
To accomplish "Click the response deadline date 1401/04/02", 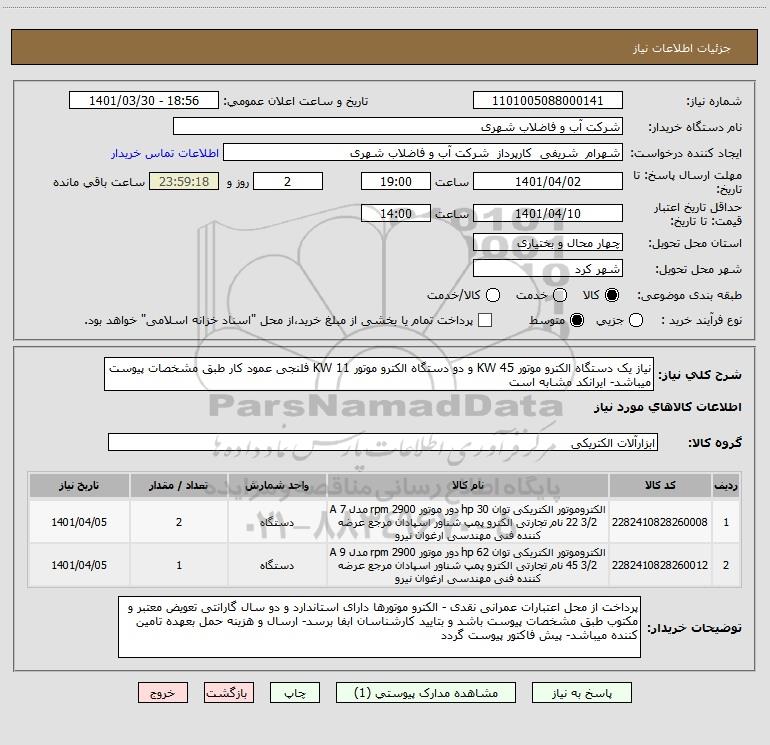I will pos(548,181).
